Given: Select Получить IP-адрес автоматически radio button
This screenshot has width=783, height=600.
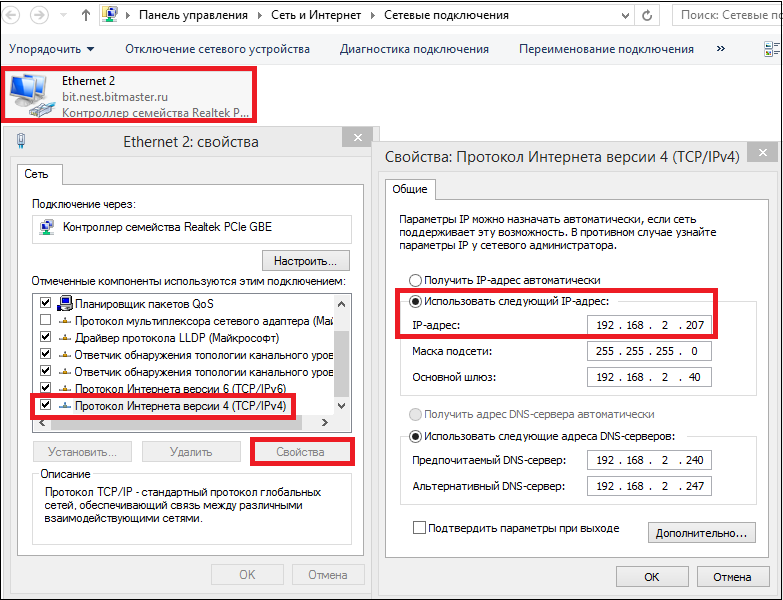Looking at the screenshot, I should 415,280.
